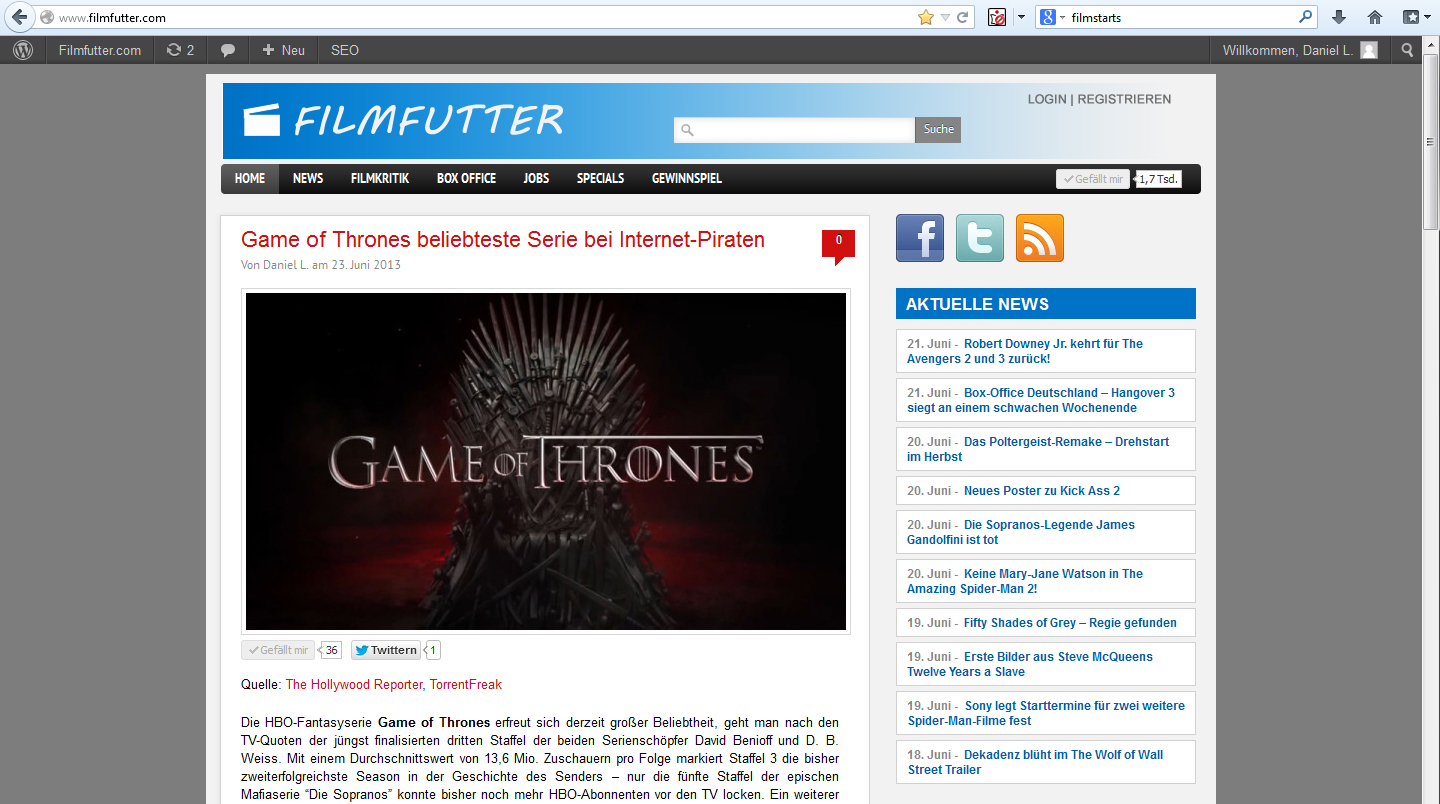The height and width of the screenshot is (804, 1440).
Task: Click the browser vertical scrollbar thumb
Action: [x=1430, y=142]
